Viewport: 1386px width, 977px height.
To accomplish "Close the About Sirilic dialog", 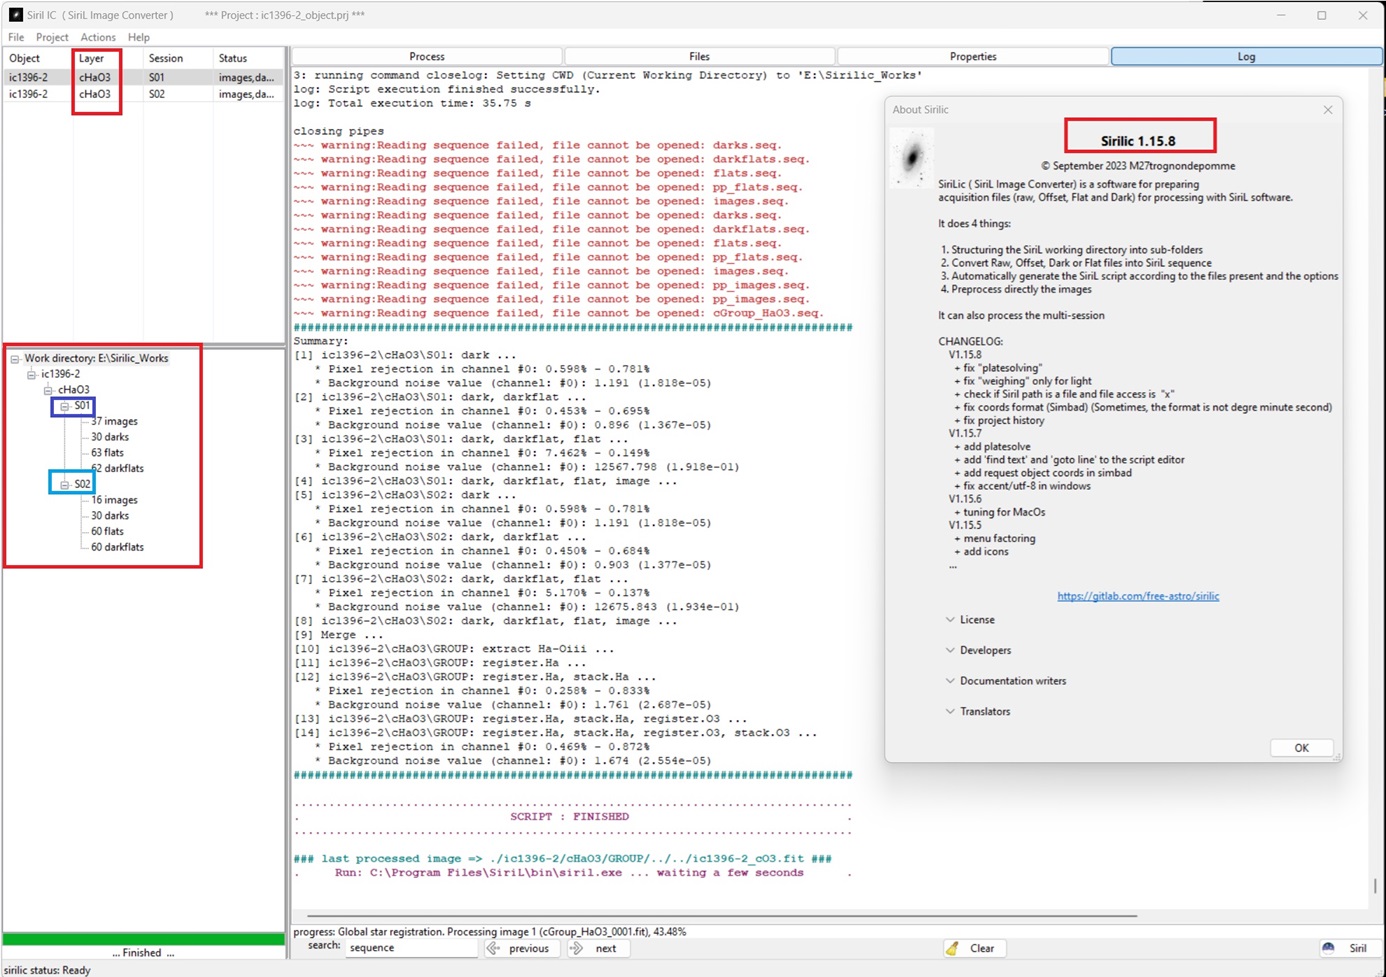I will (x=1327, y=110).
